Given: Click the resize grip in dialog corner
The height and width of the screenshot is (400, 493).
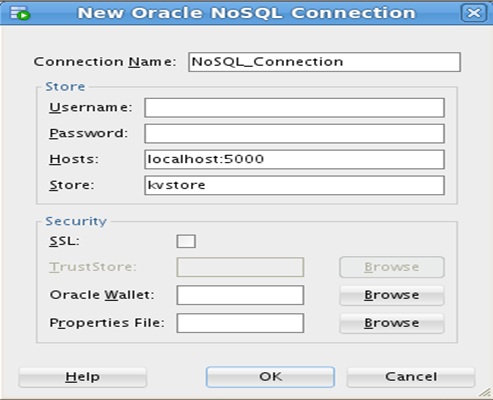Looking at the screenshot, I should tap(484, 392).
